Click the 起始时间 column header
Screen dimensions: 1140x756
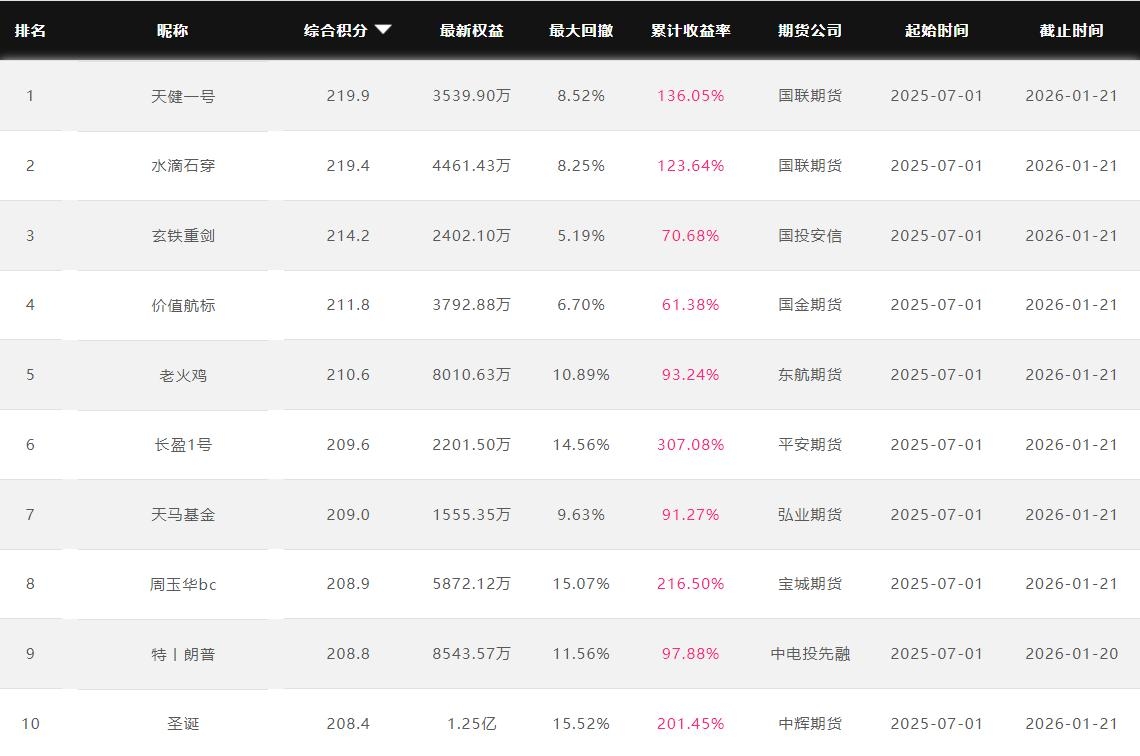point(936,30)
